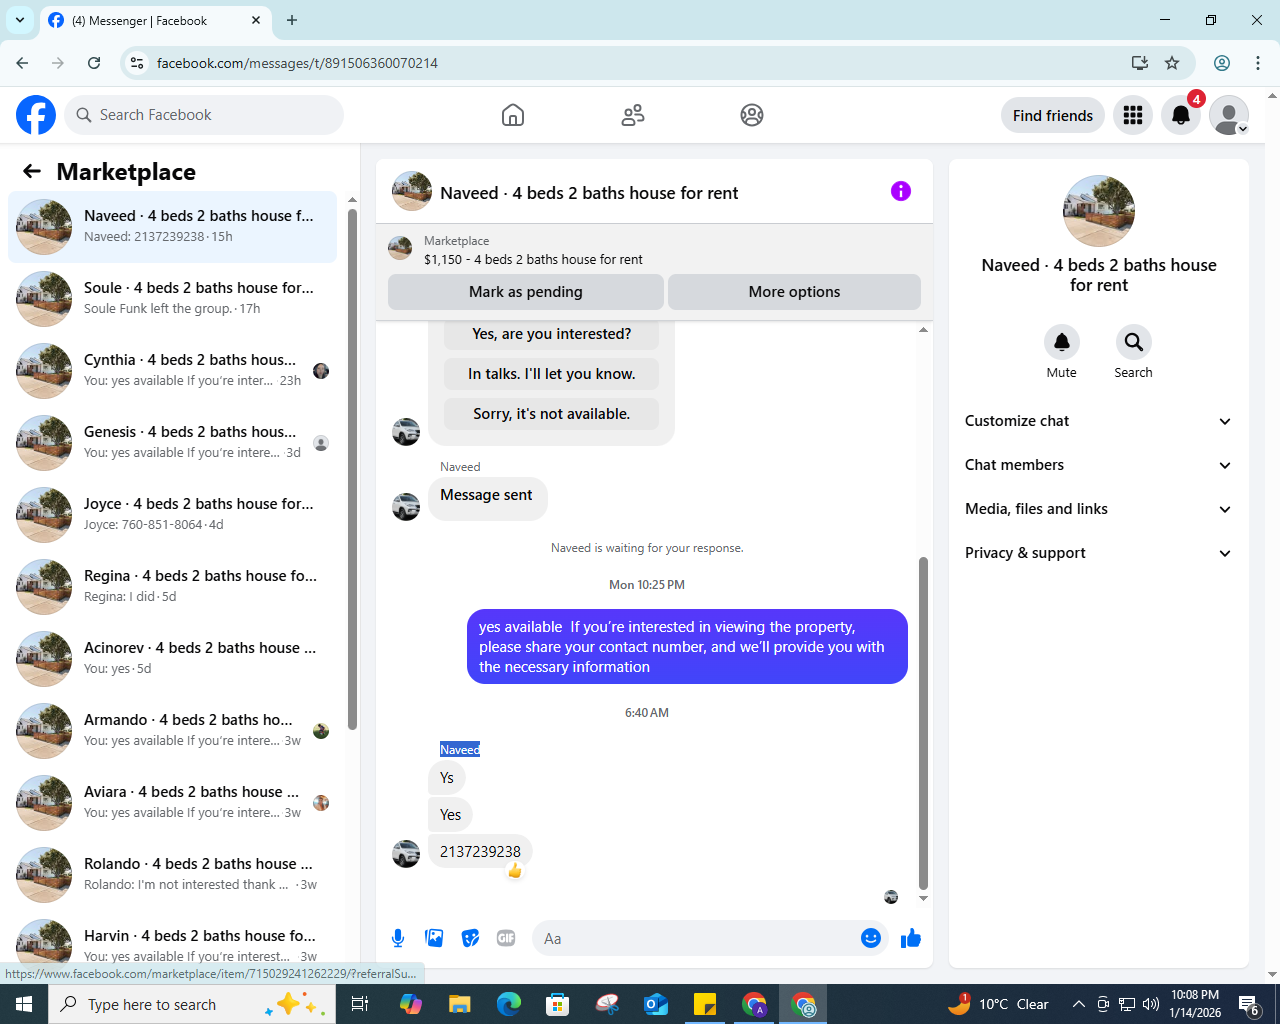Click the More options button
Screen dimensions: 1280x1024
794,292
